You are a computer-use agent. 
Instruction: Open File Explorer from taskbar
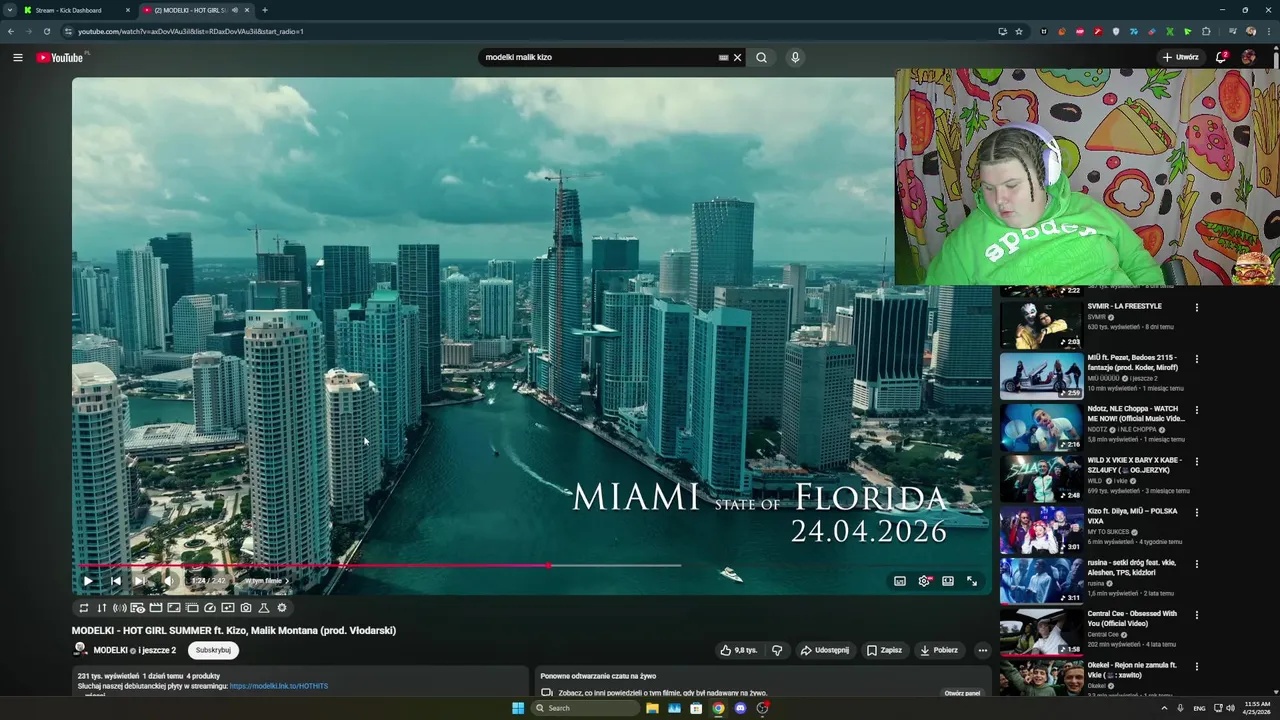pyautogui.click(x=652, y=708)
